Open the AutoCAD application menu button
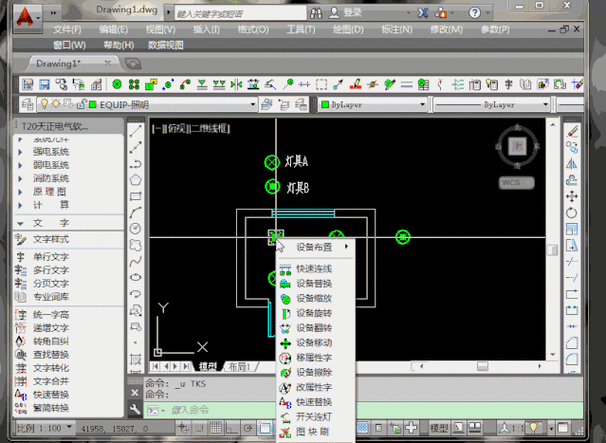The height and width of the screenshot is (443, 606). 28,17
